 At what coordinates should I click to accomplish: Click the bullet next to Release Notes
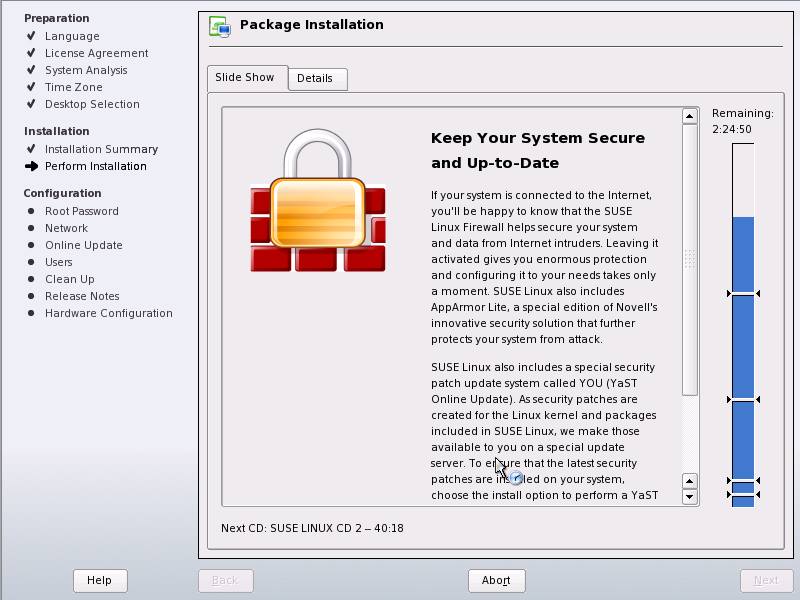[x=31, y=296]
